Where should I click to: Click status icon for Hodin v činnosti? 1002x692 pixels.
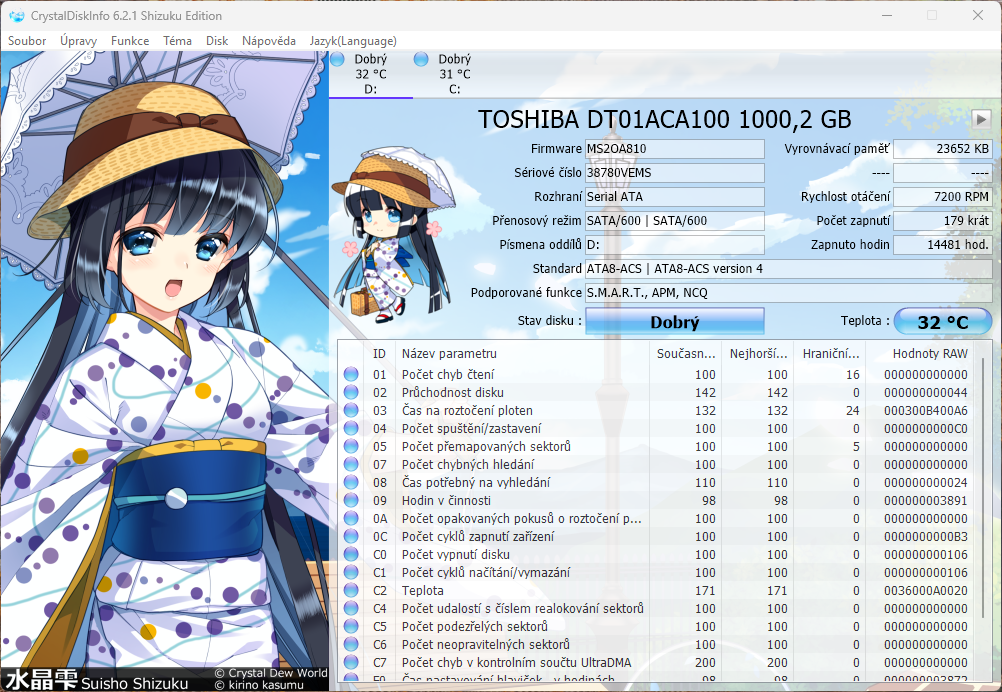click(x=351, y=500)
